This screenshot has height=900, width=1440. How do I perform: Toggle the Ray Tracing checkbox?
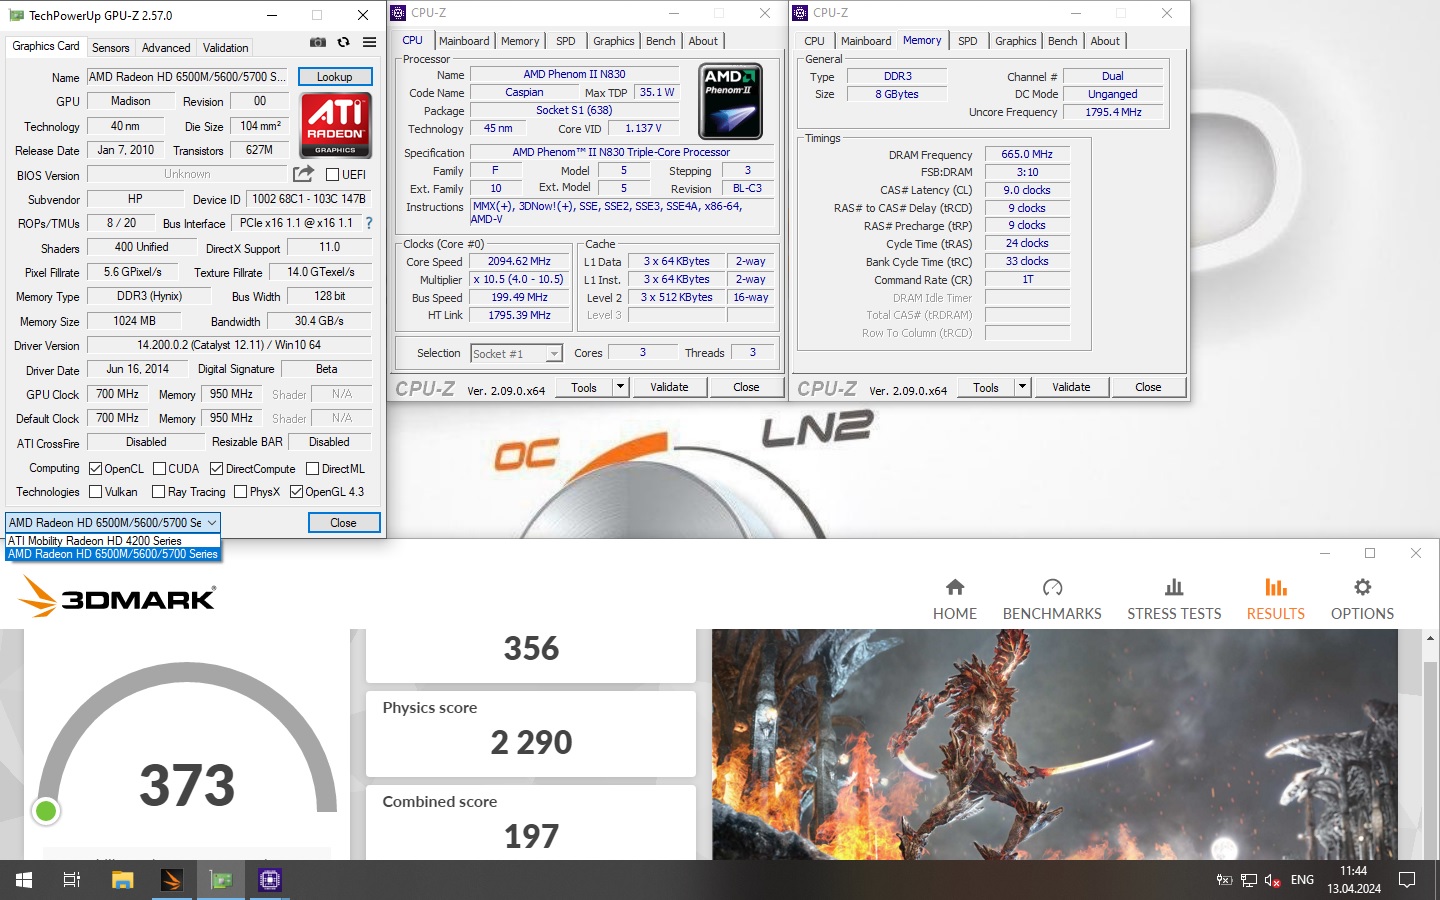158,491
